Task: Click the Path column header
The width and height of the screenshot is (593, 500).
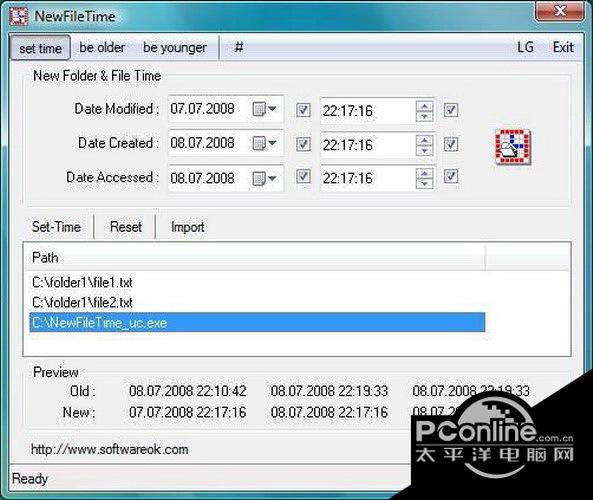Action: 255,258
